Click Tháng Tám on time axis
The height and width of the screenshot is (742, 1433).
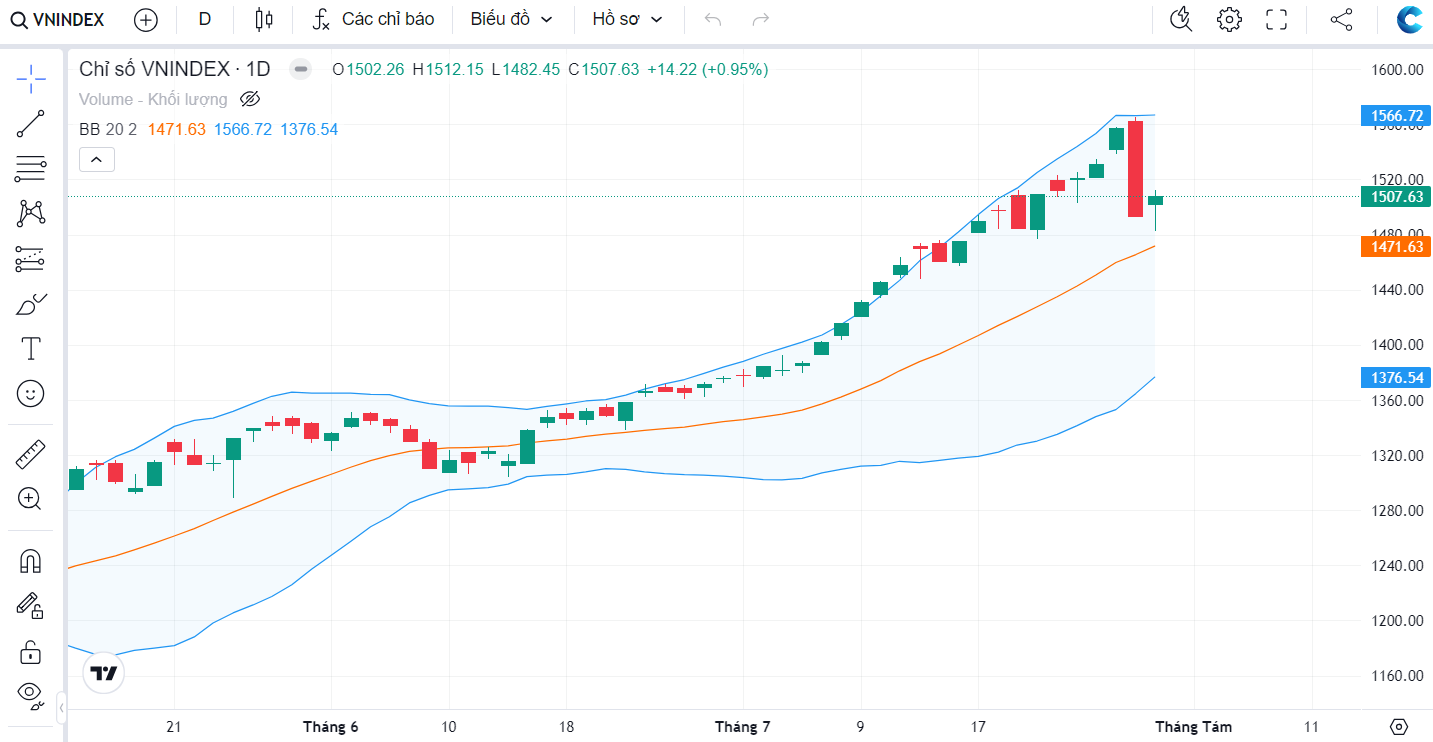coord(1194,727)
